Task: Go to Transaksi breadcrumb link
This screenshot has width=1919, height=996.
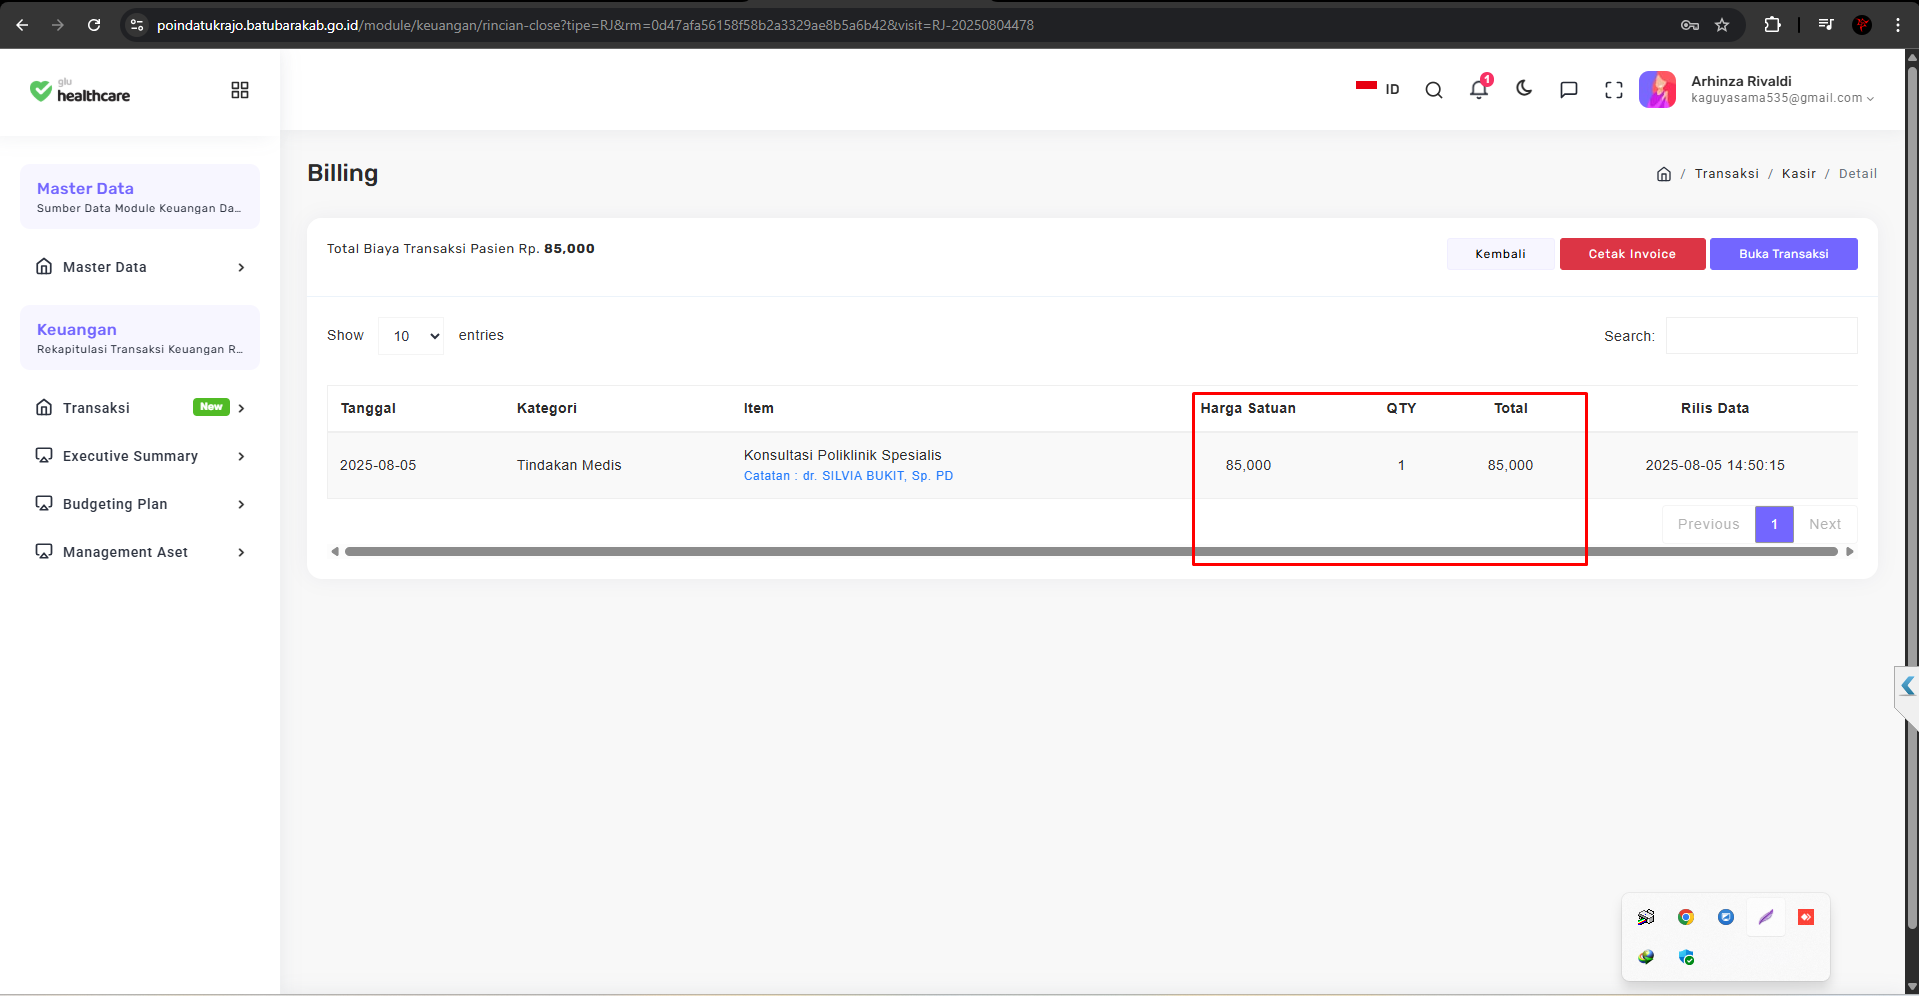Action: (x=1726, y=174)
